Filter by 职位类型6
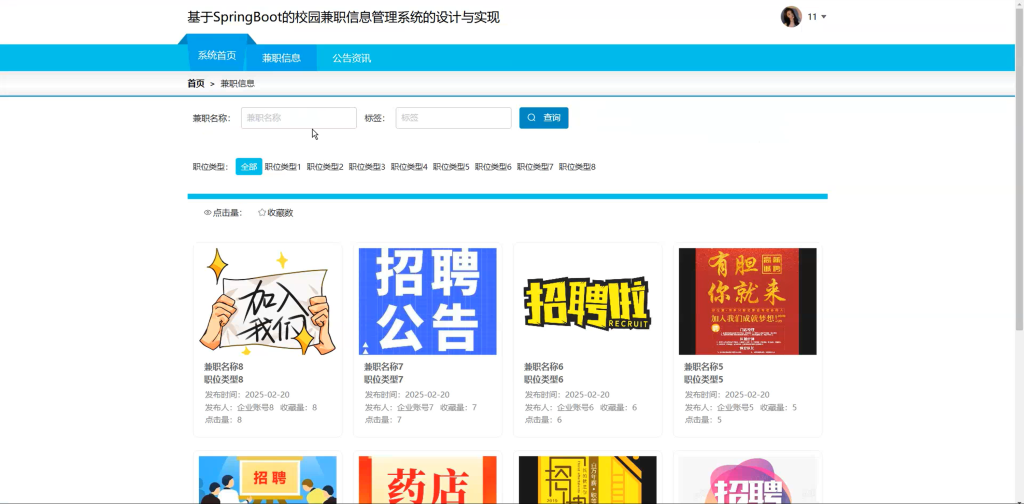1024x504 pixels. [493, 167]
